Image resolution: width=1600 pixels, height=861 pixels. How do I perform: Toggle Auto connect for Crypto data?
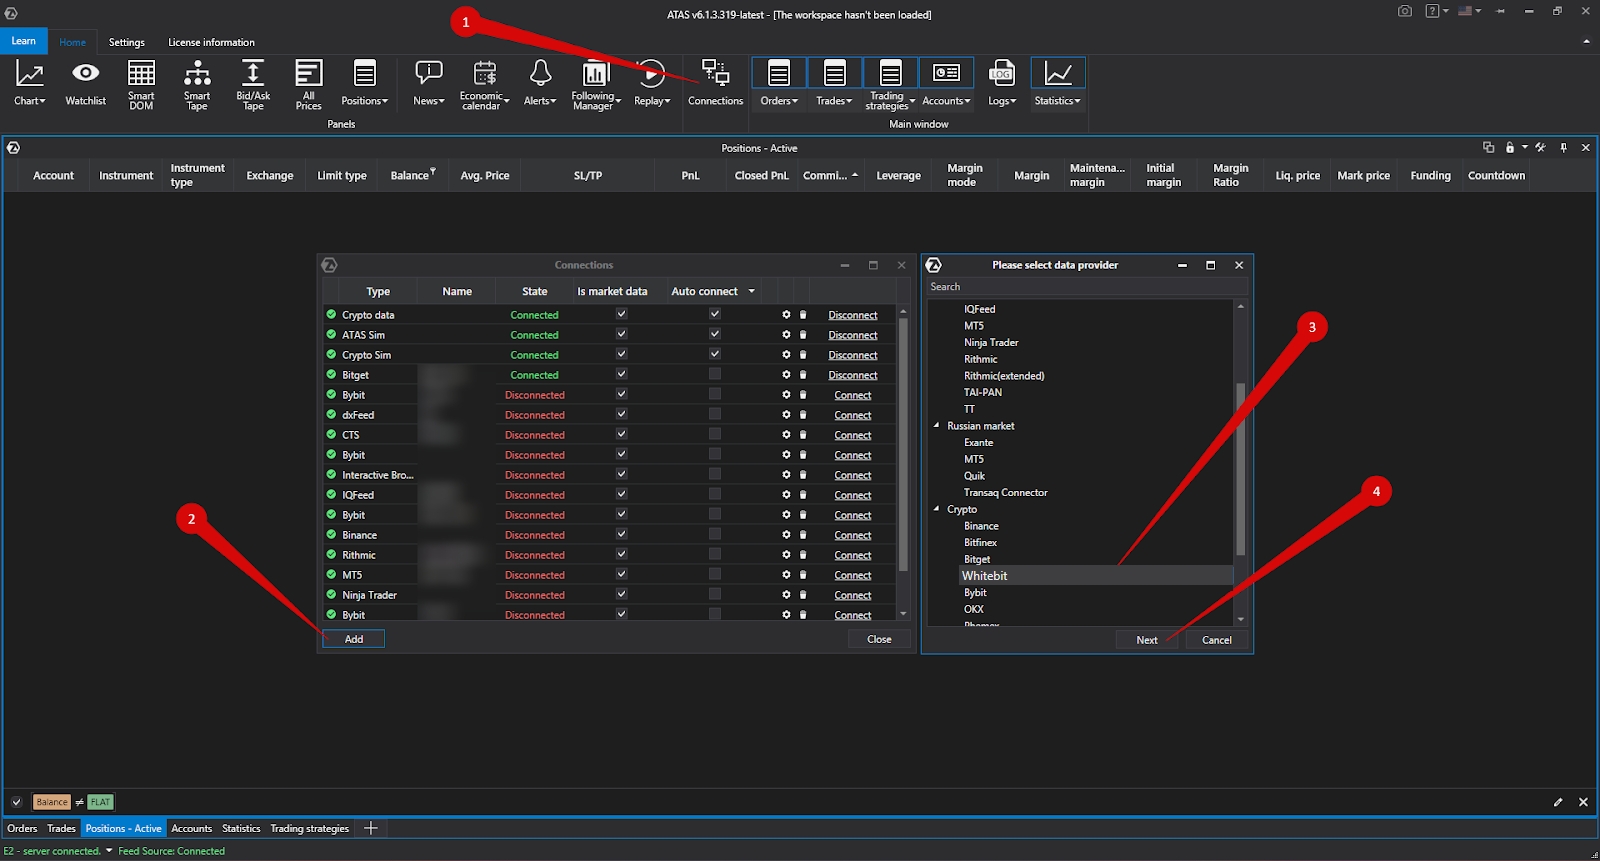coord(714,314)
